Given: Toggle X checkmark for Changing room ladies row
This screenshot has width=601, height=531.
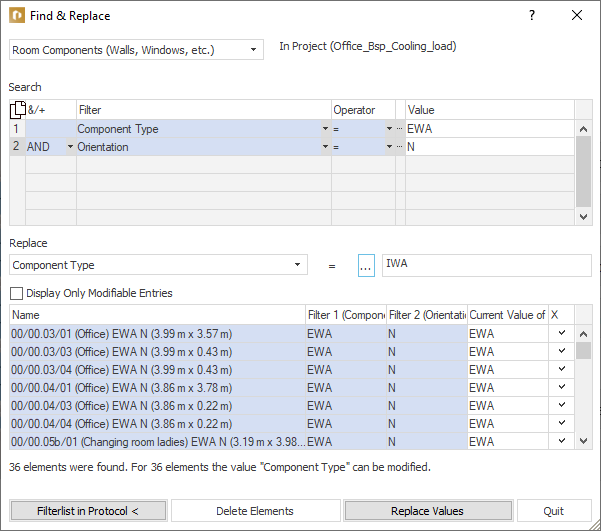Looking at the screenshot, I should tap(562, 441).
